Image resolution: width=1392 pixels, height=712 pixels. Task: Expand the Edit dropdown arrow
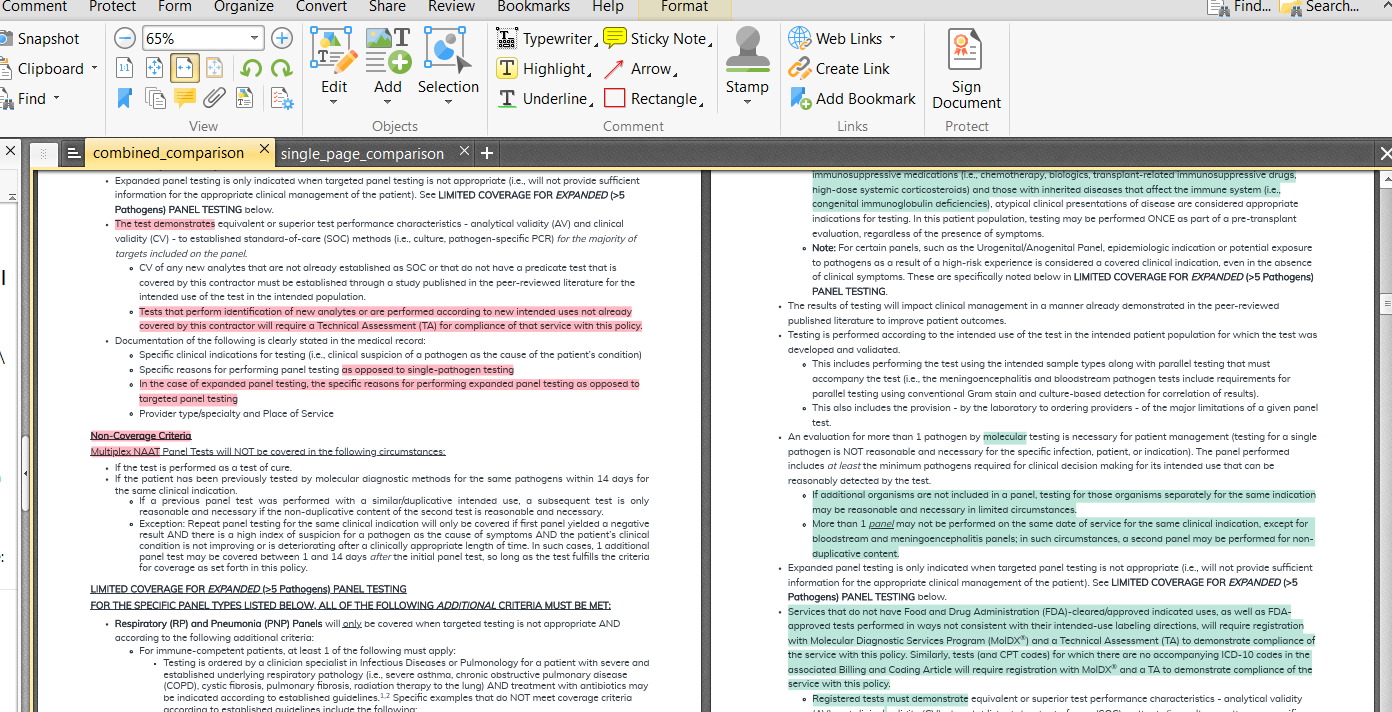333,103
